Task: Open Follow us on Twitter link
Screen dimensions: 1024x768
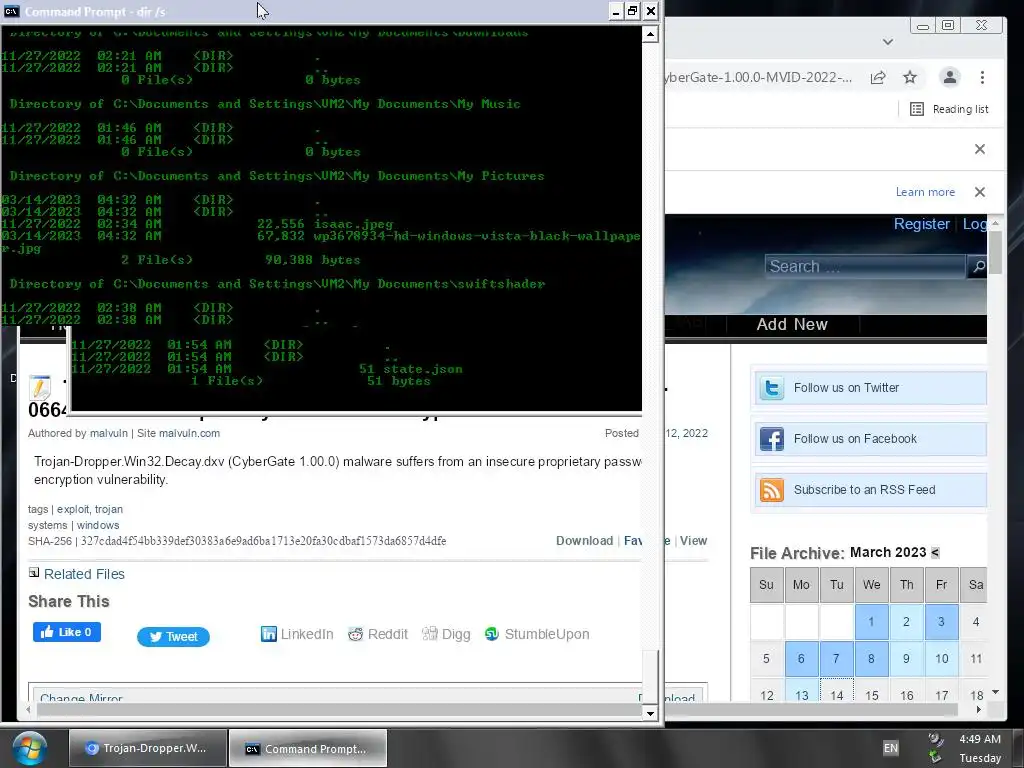Action: 846,388
